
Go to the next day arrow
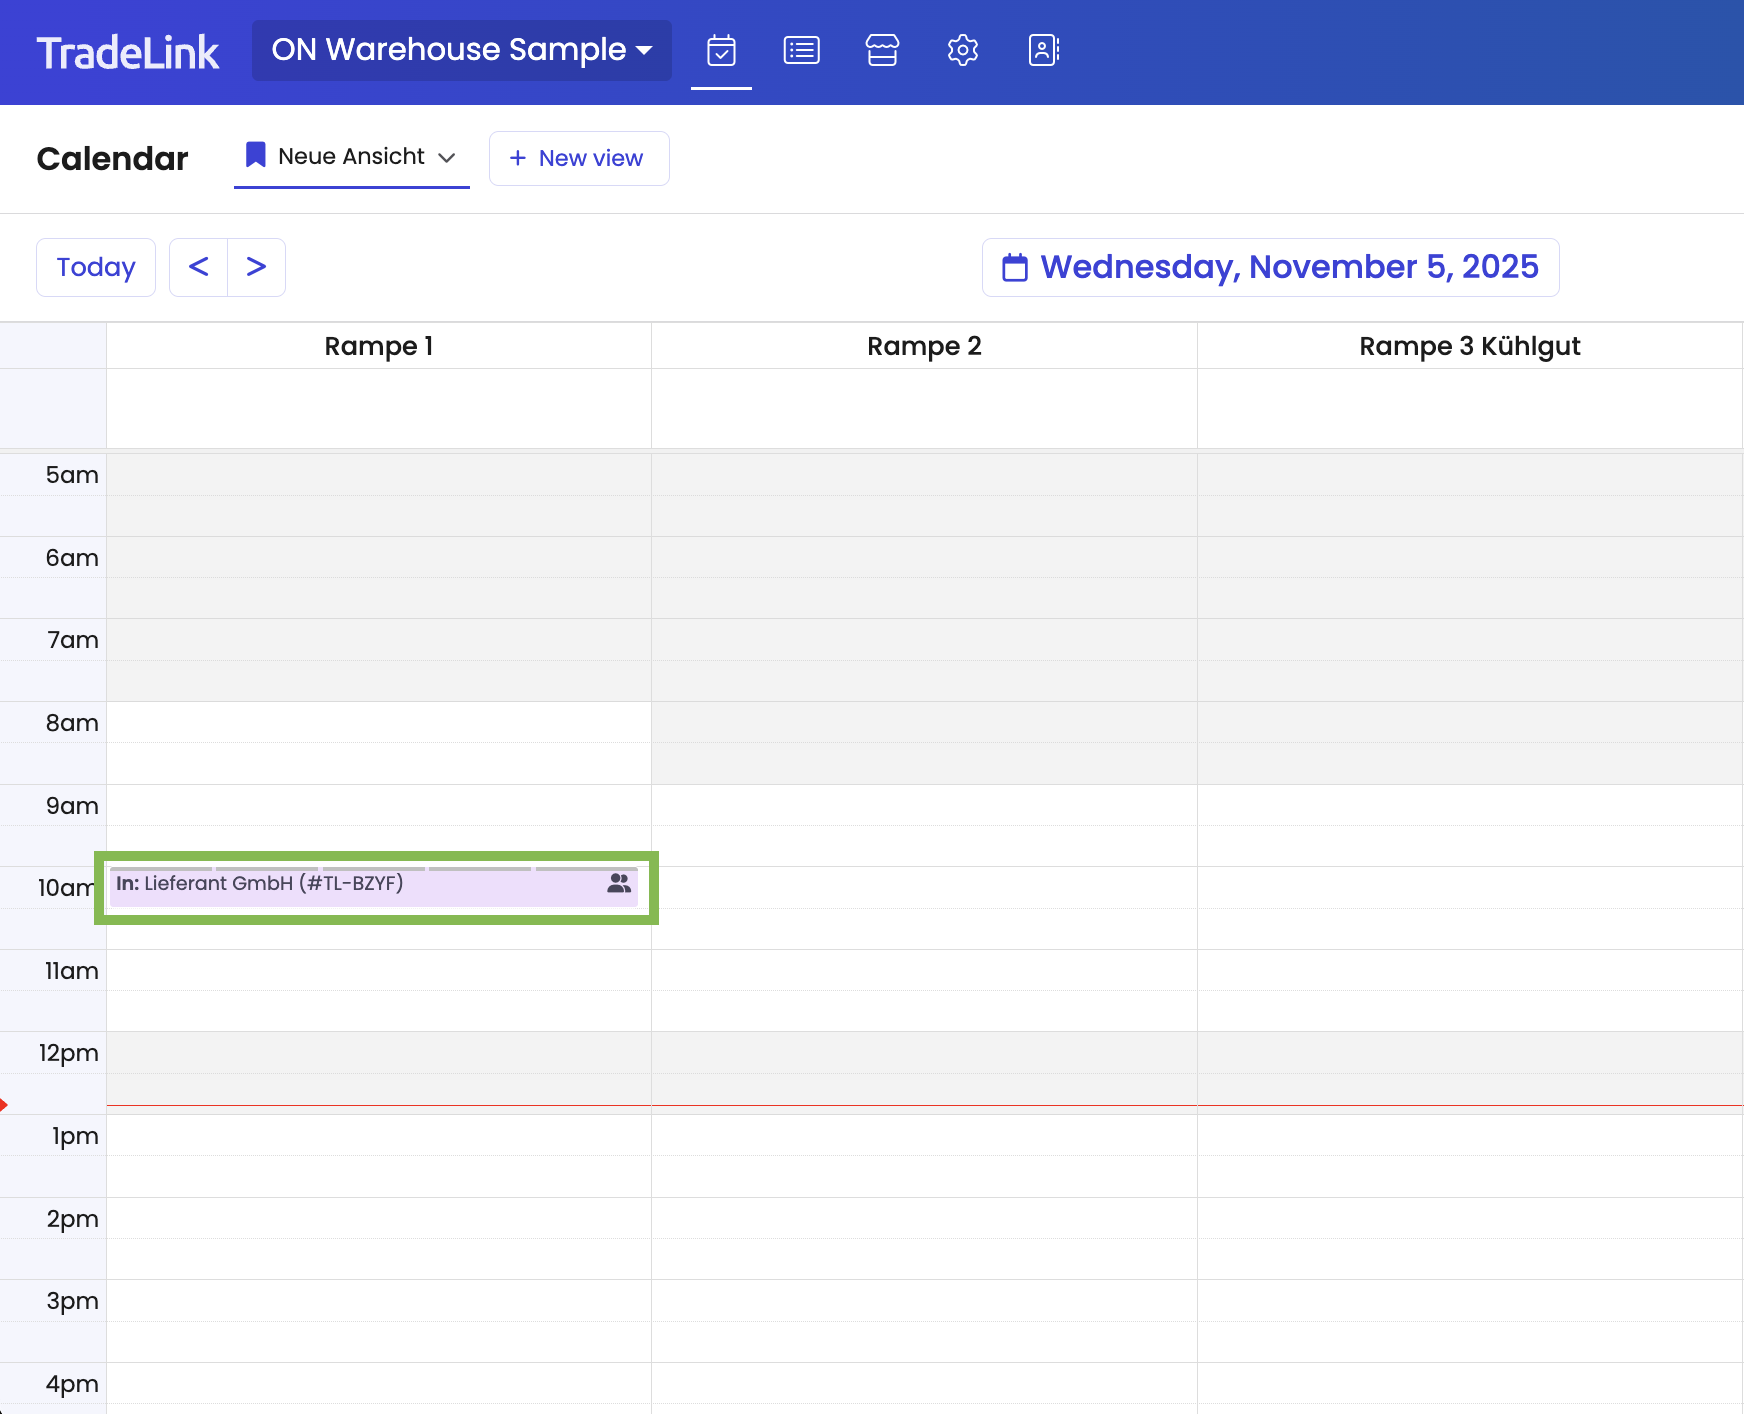point(256,267)
